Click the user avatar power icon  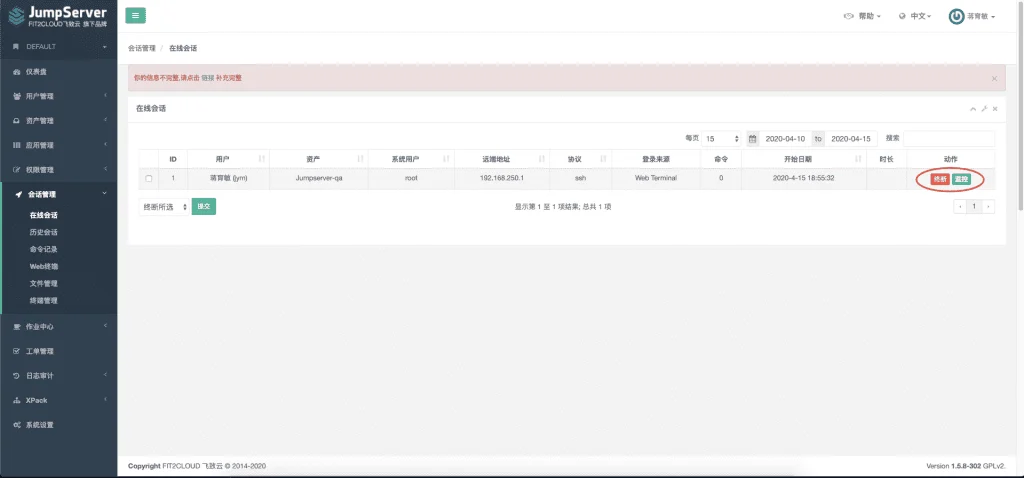pos(956,16)
